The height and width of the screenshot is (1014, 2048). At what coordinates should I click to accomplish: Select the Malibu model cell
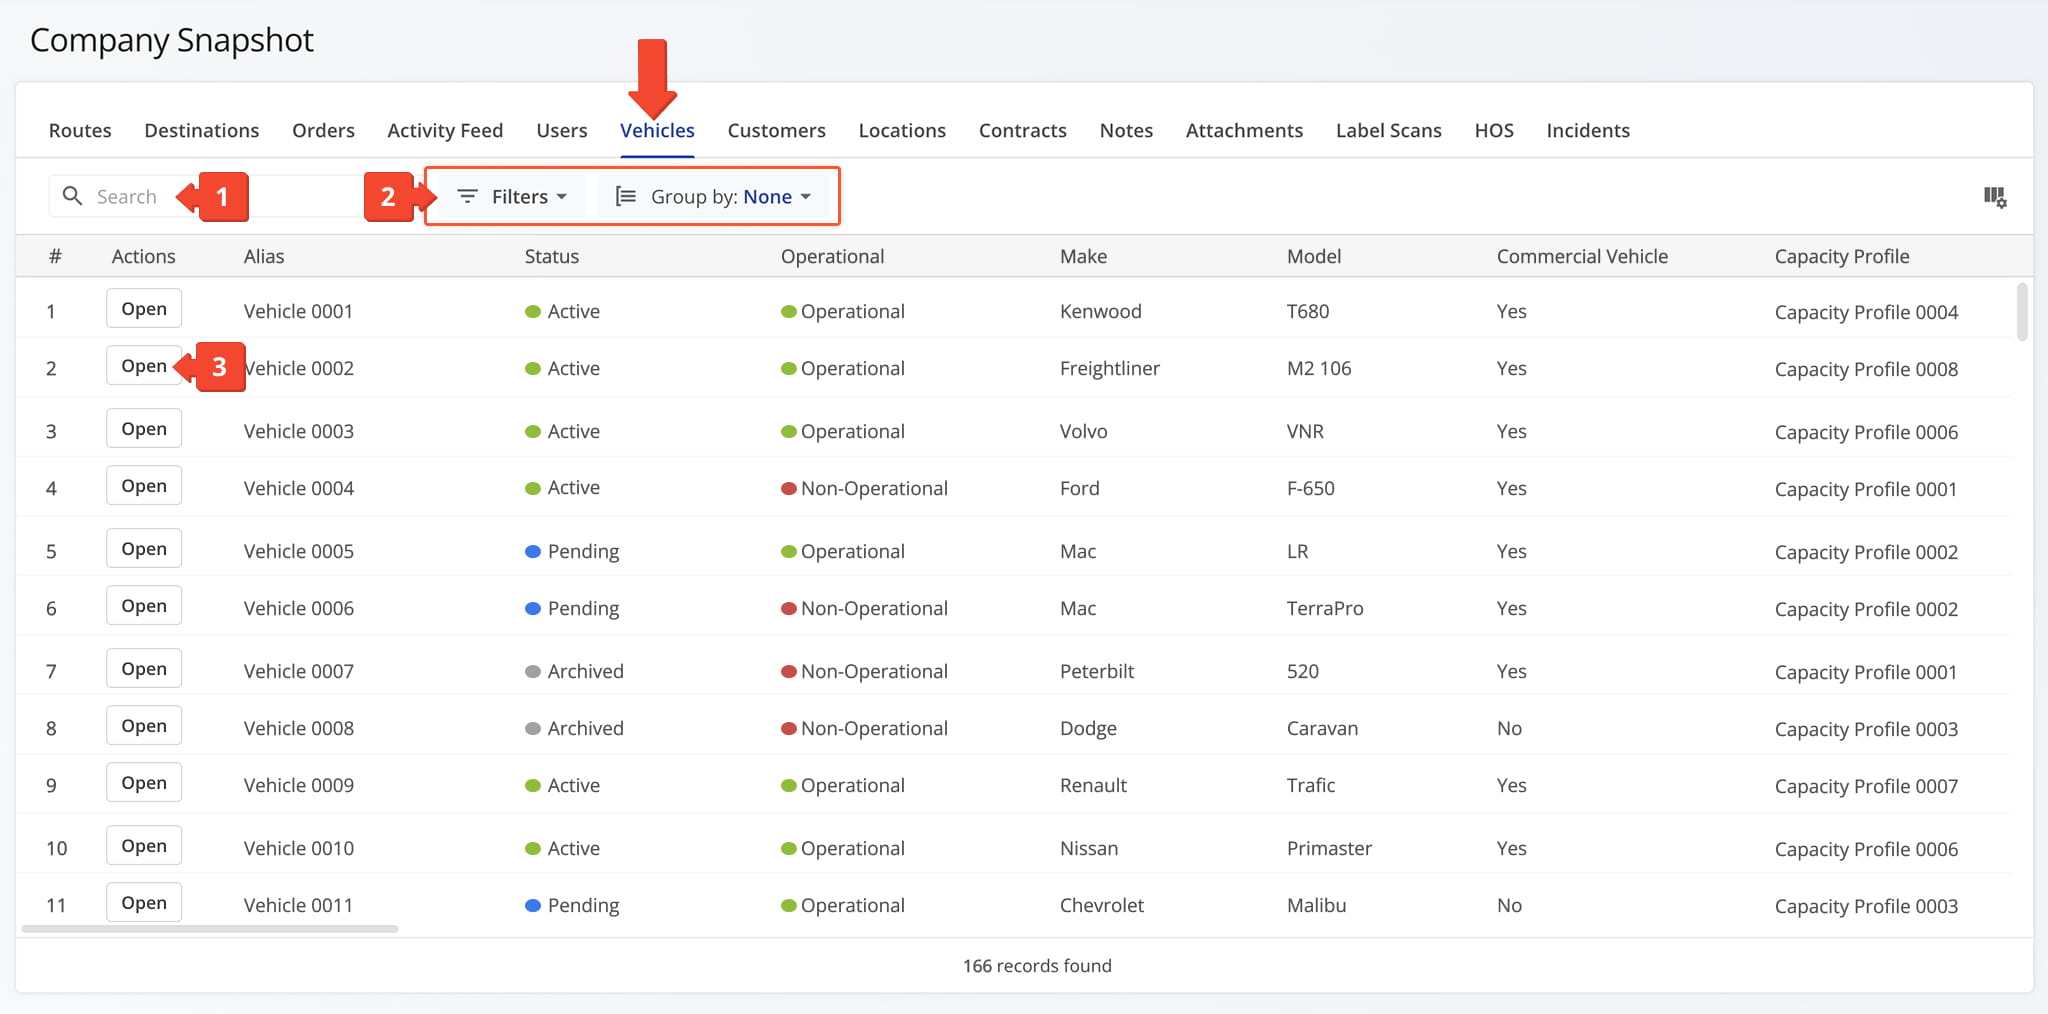(1316, 905)
